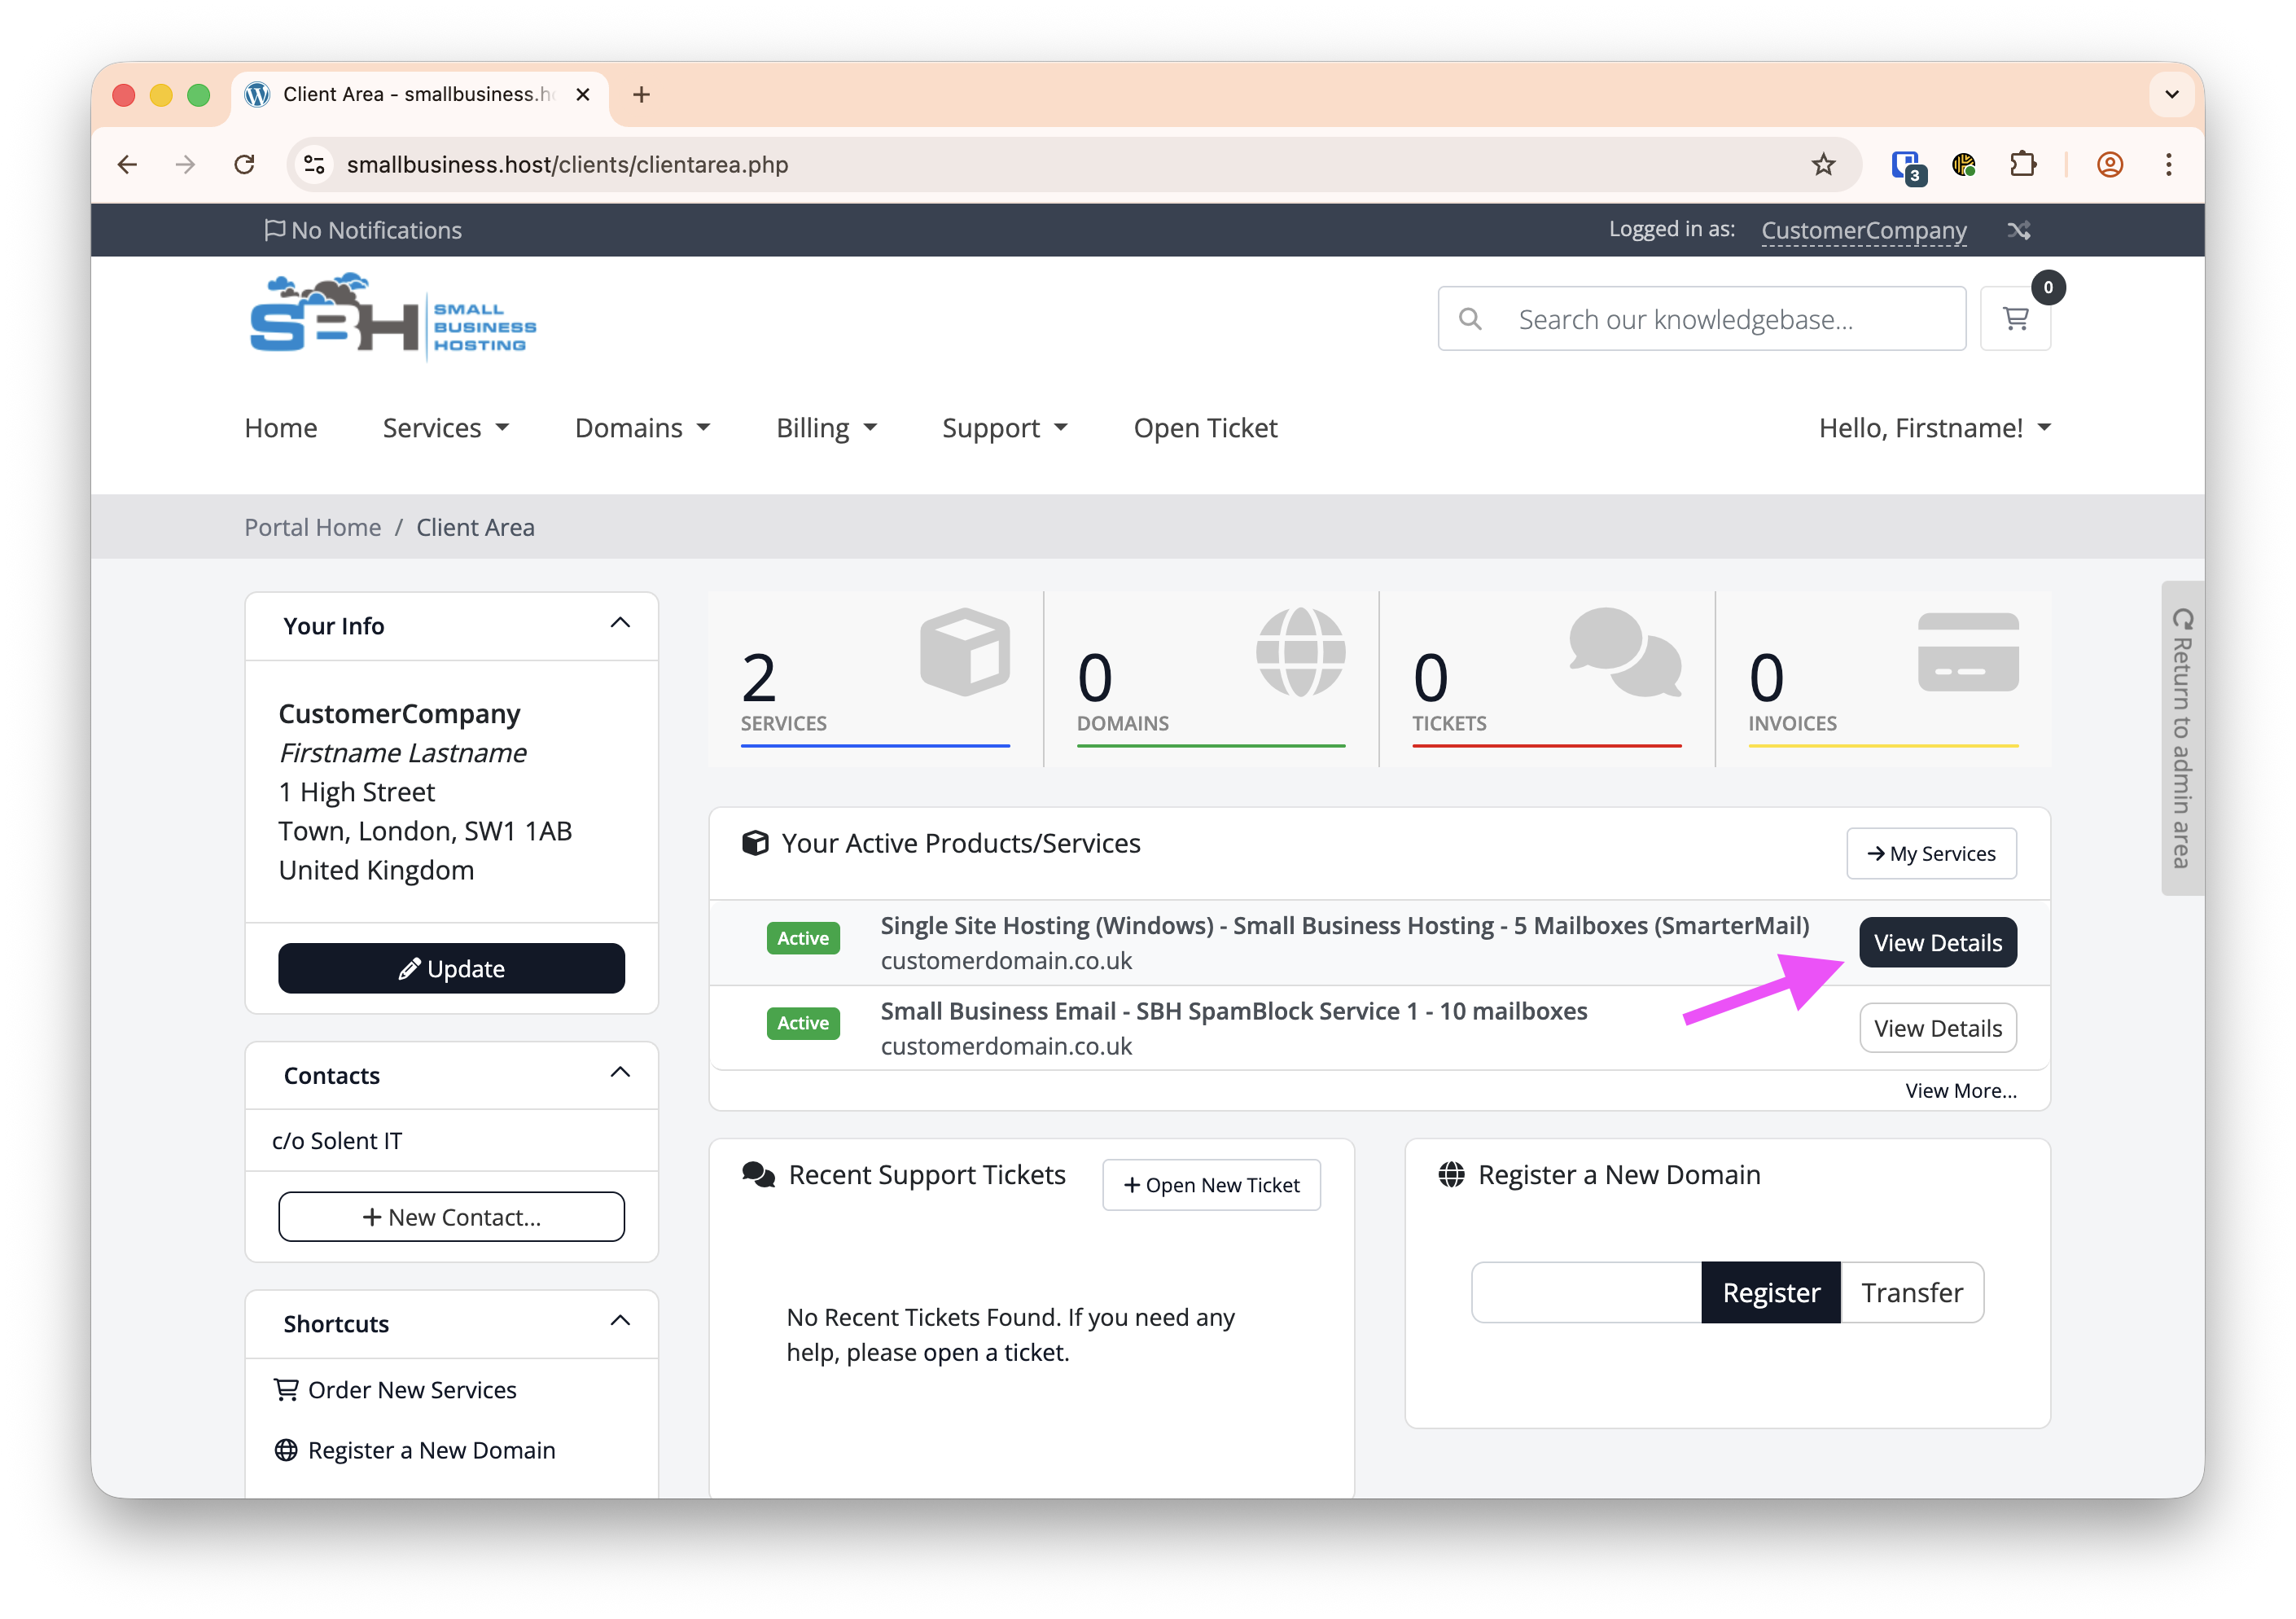Select the Open Ticket menu item

1205,428
